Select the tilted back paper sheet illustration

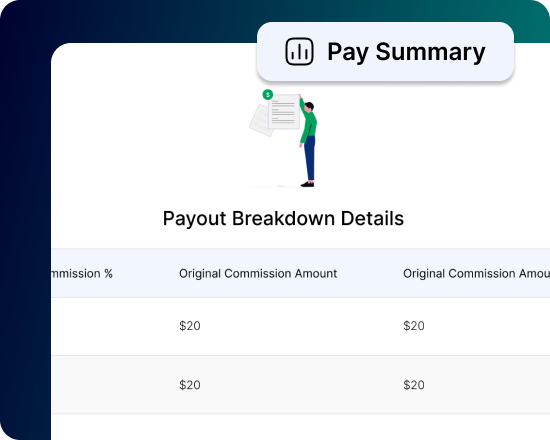pos(260,120)
